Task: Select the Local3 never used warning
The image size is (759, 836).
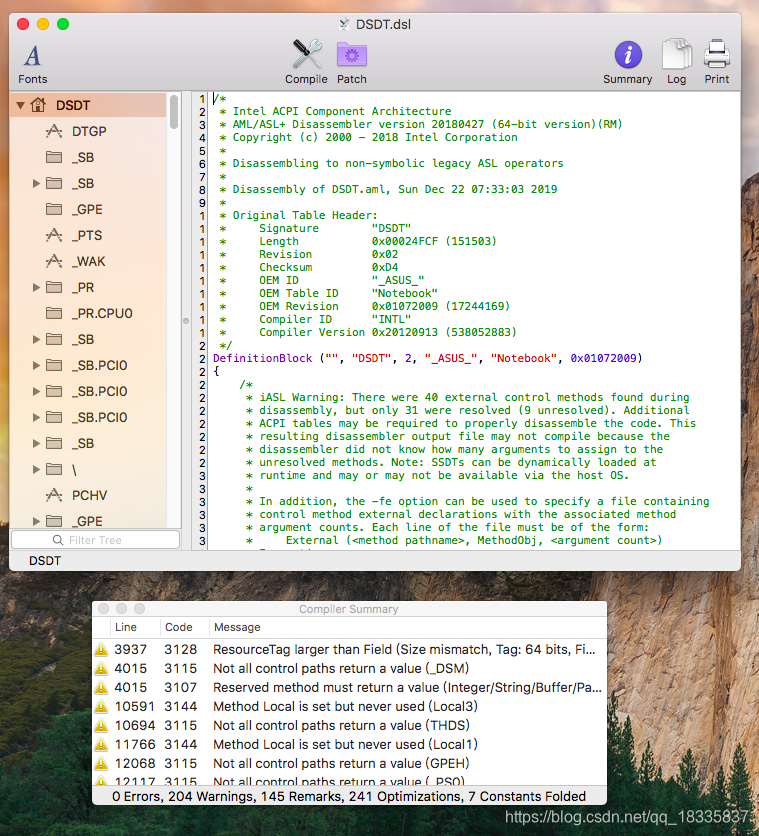Action: click(349, 706)
